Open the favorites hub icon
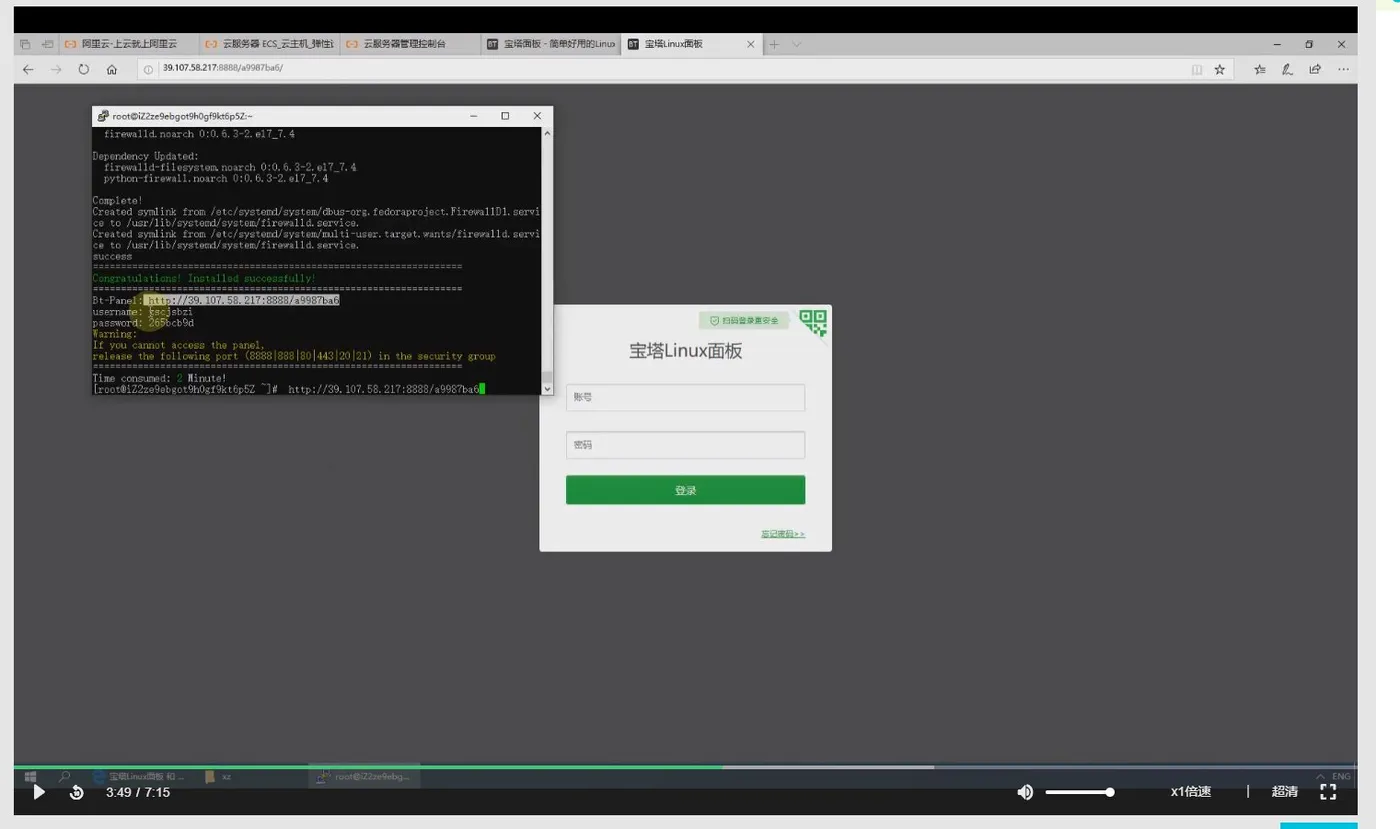Viewport: 1400px width, 829px height. pos(1260,69)
